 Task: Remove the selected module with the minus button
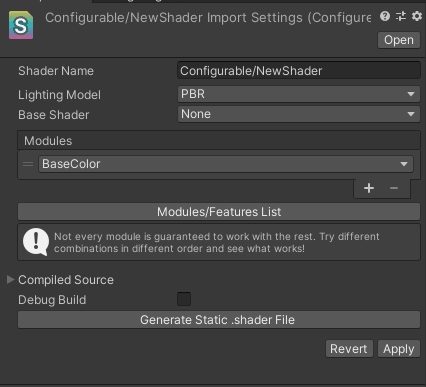tap(394, 188)
